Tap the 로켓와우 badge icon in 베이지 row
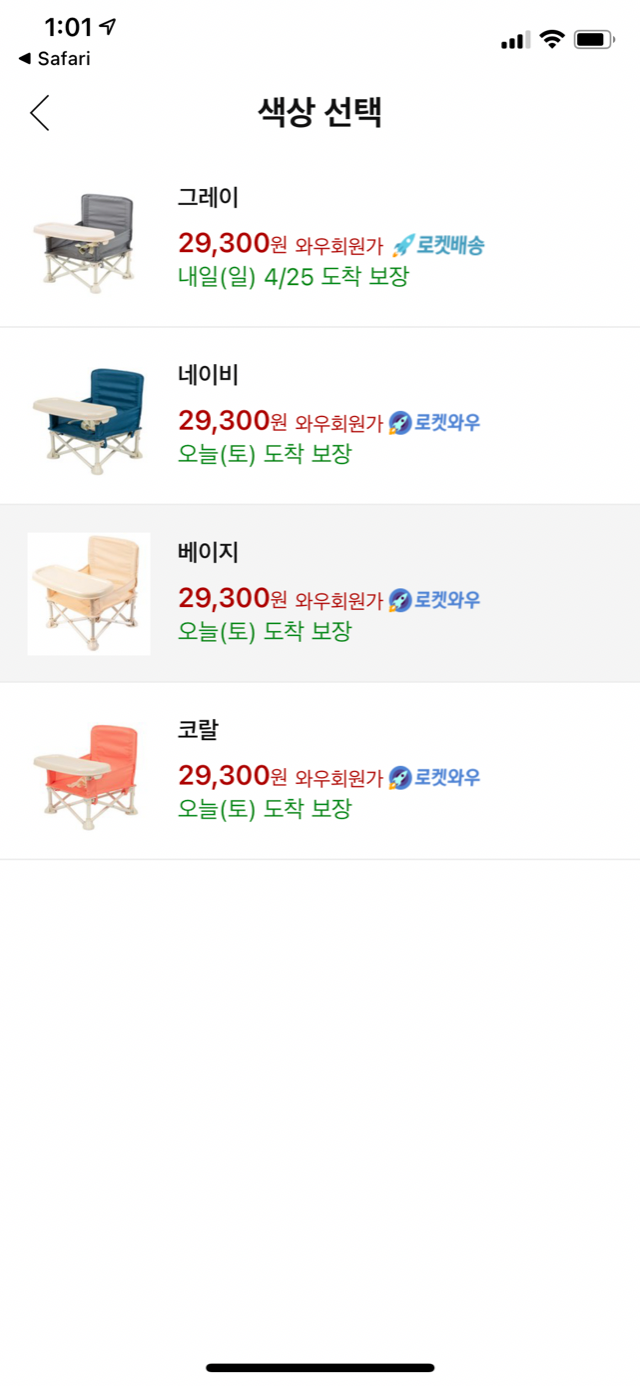The width and height of the screenshot is (640, 1386). (400, 600)
